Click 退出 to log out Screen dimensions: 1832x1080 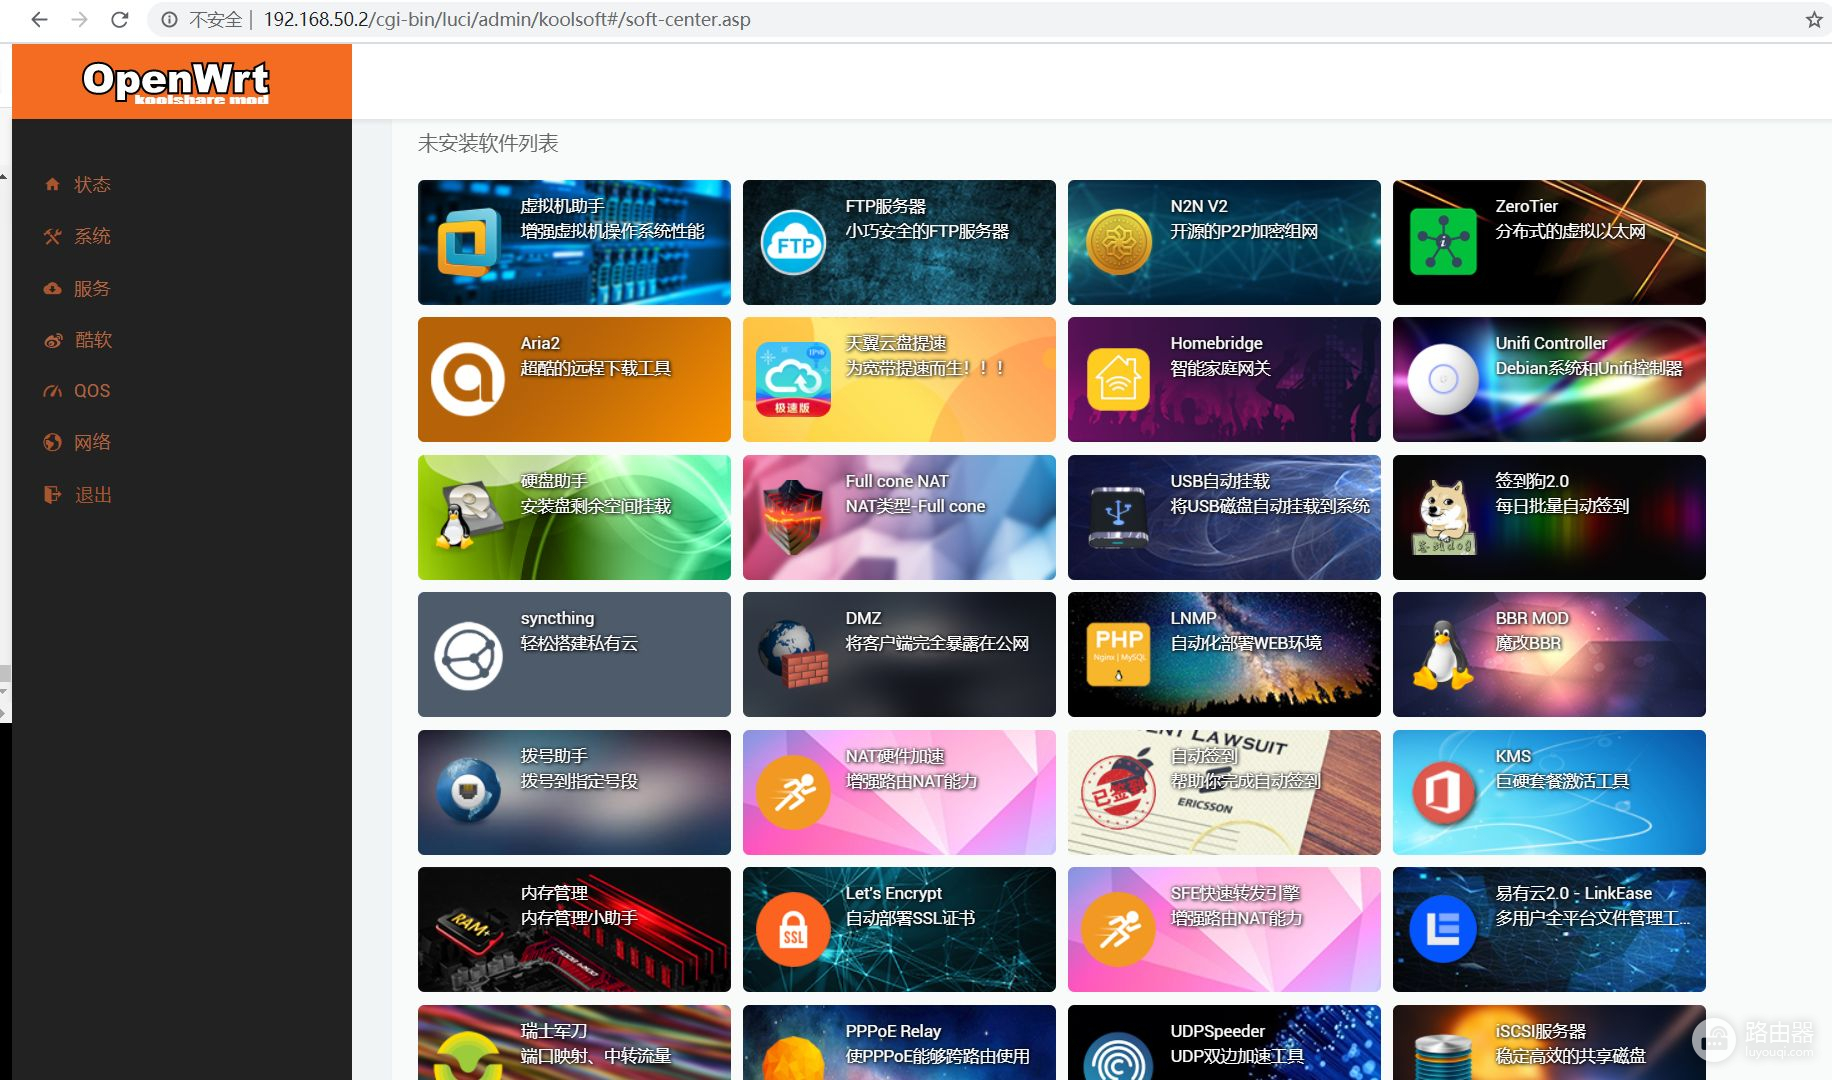pos(93,495)
